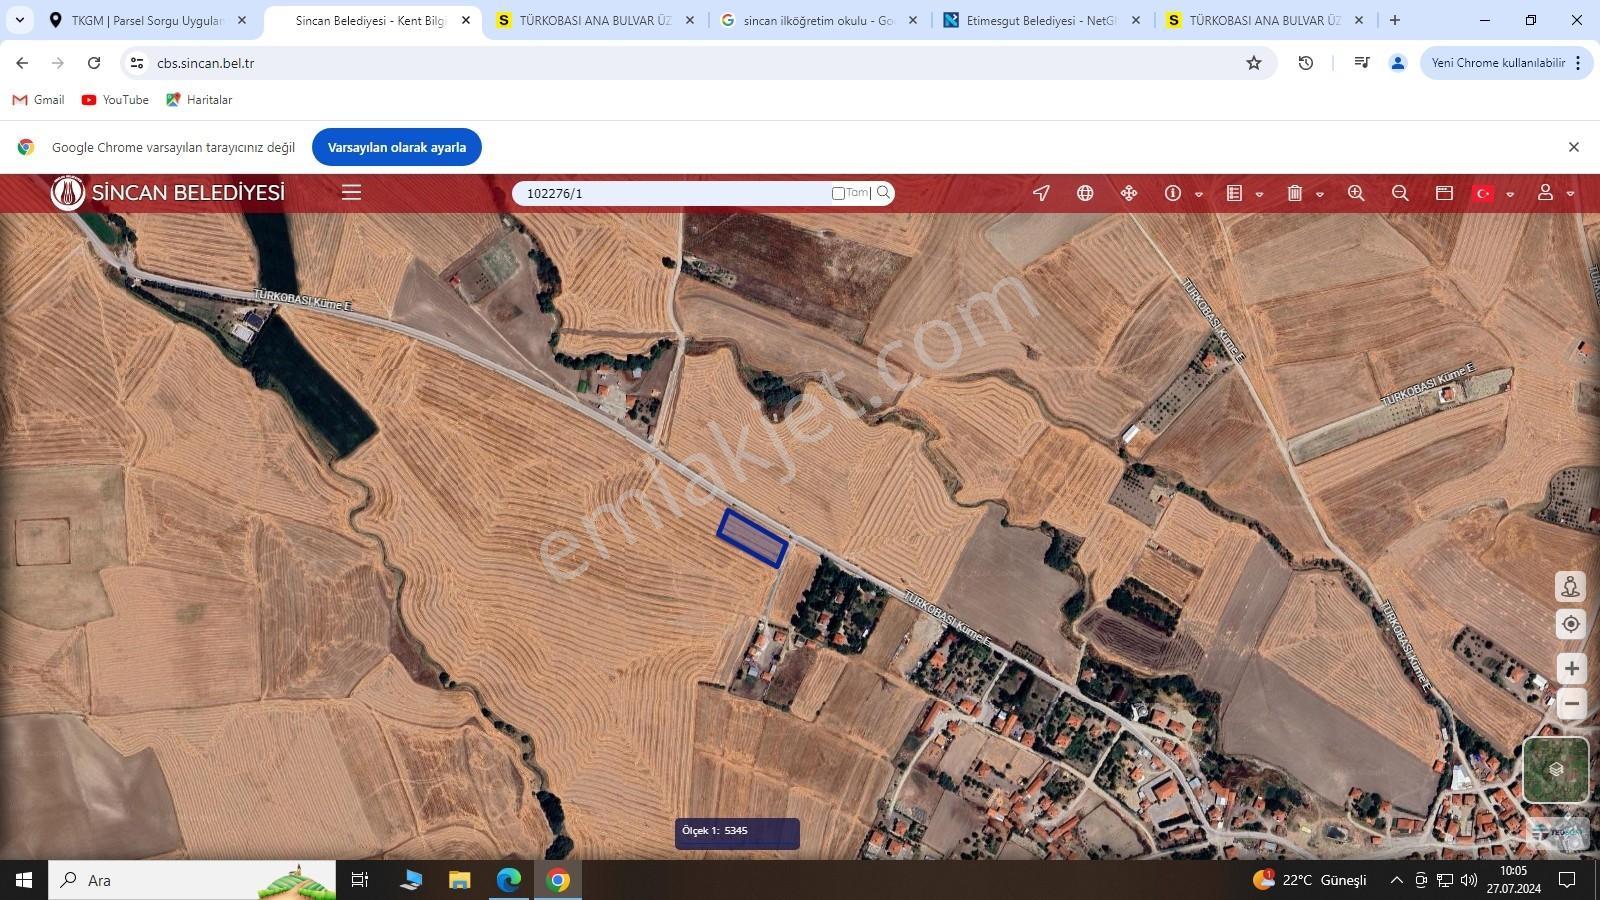Click the search magnifier in parcel search
This screenshot has height=900, width=1600.
pyautogui.click(x=883, y=193)
